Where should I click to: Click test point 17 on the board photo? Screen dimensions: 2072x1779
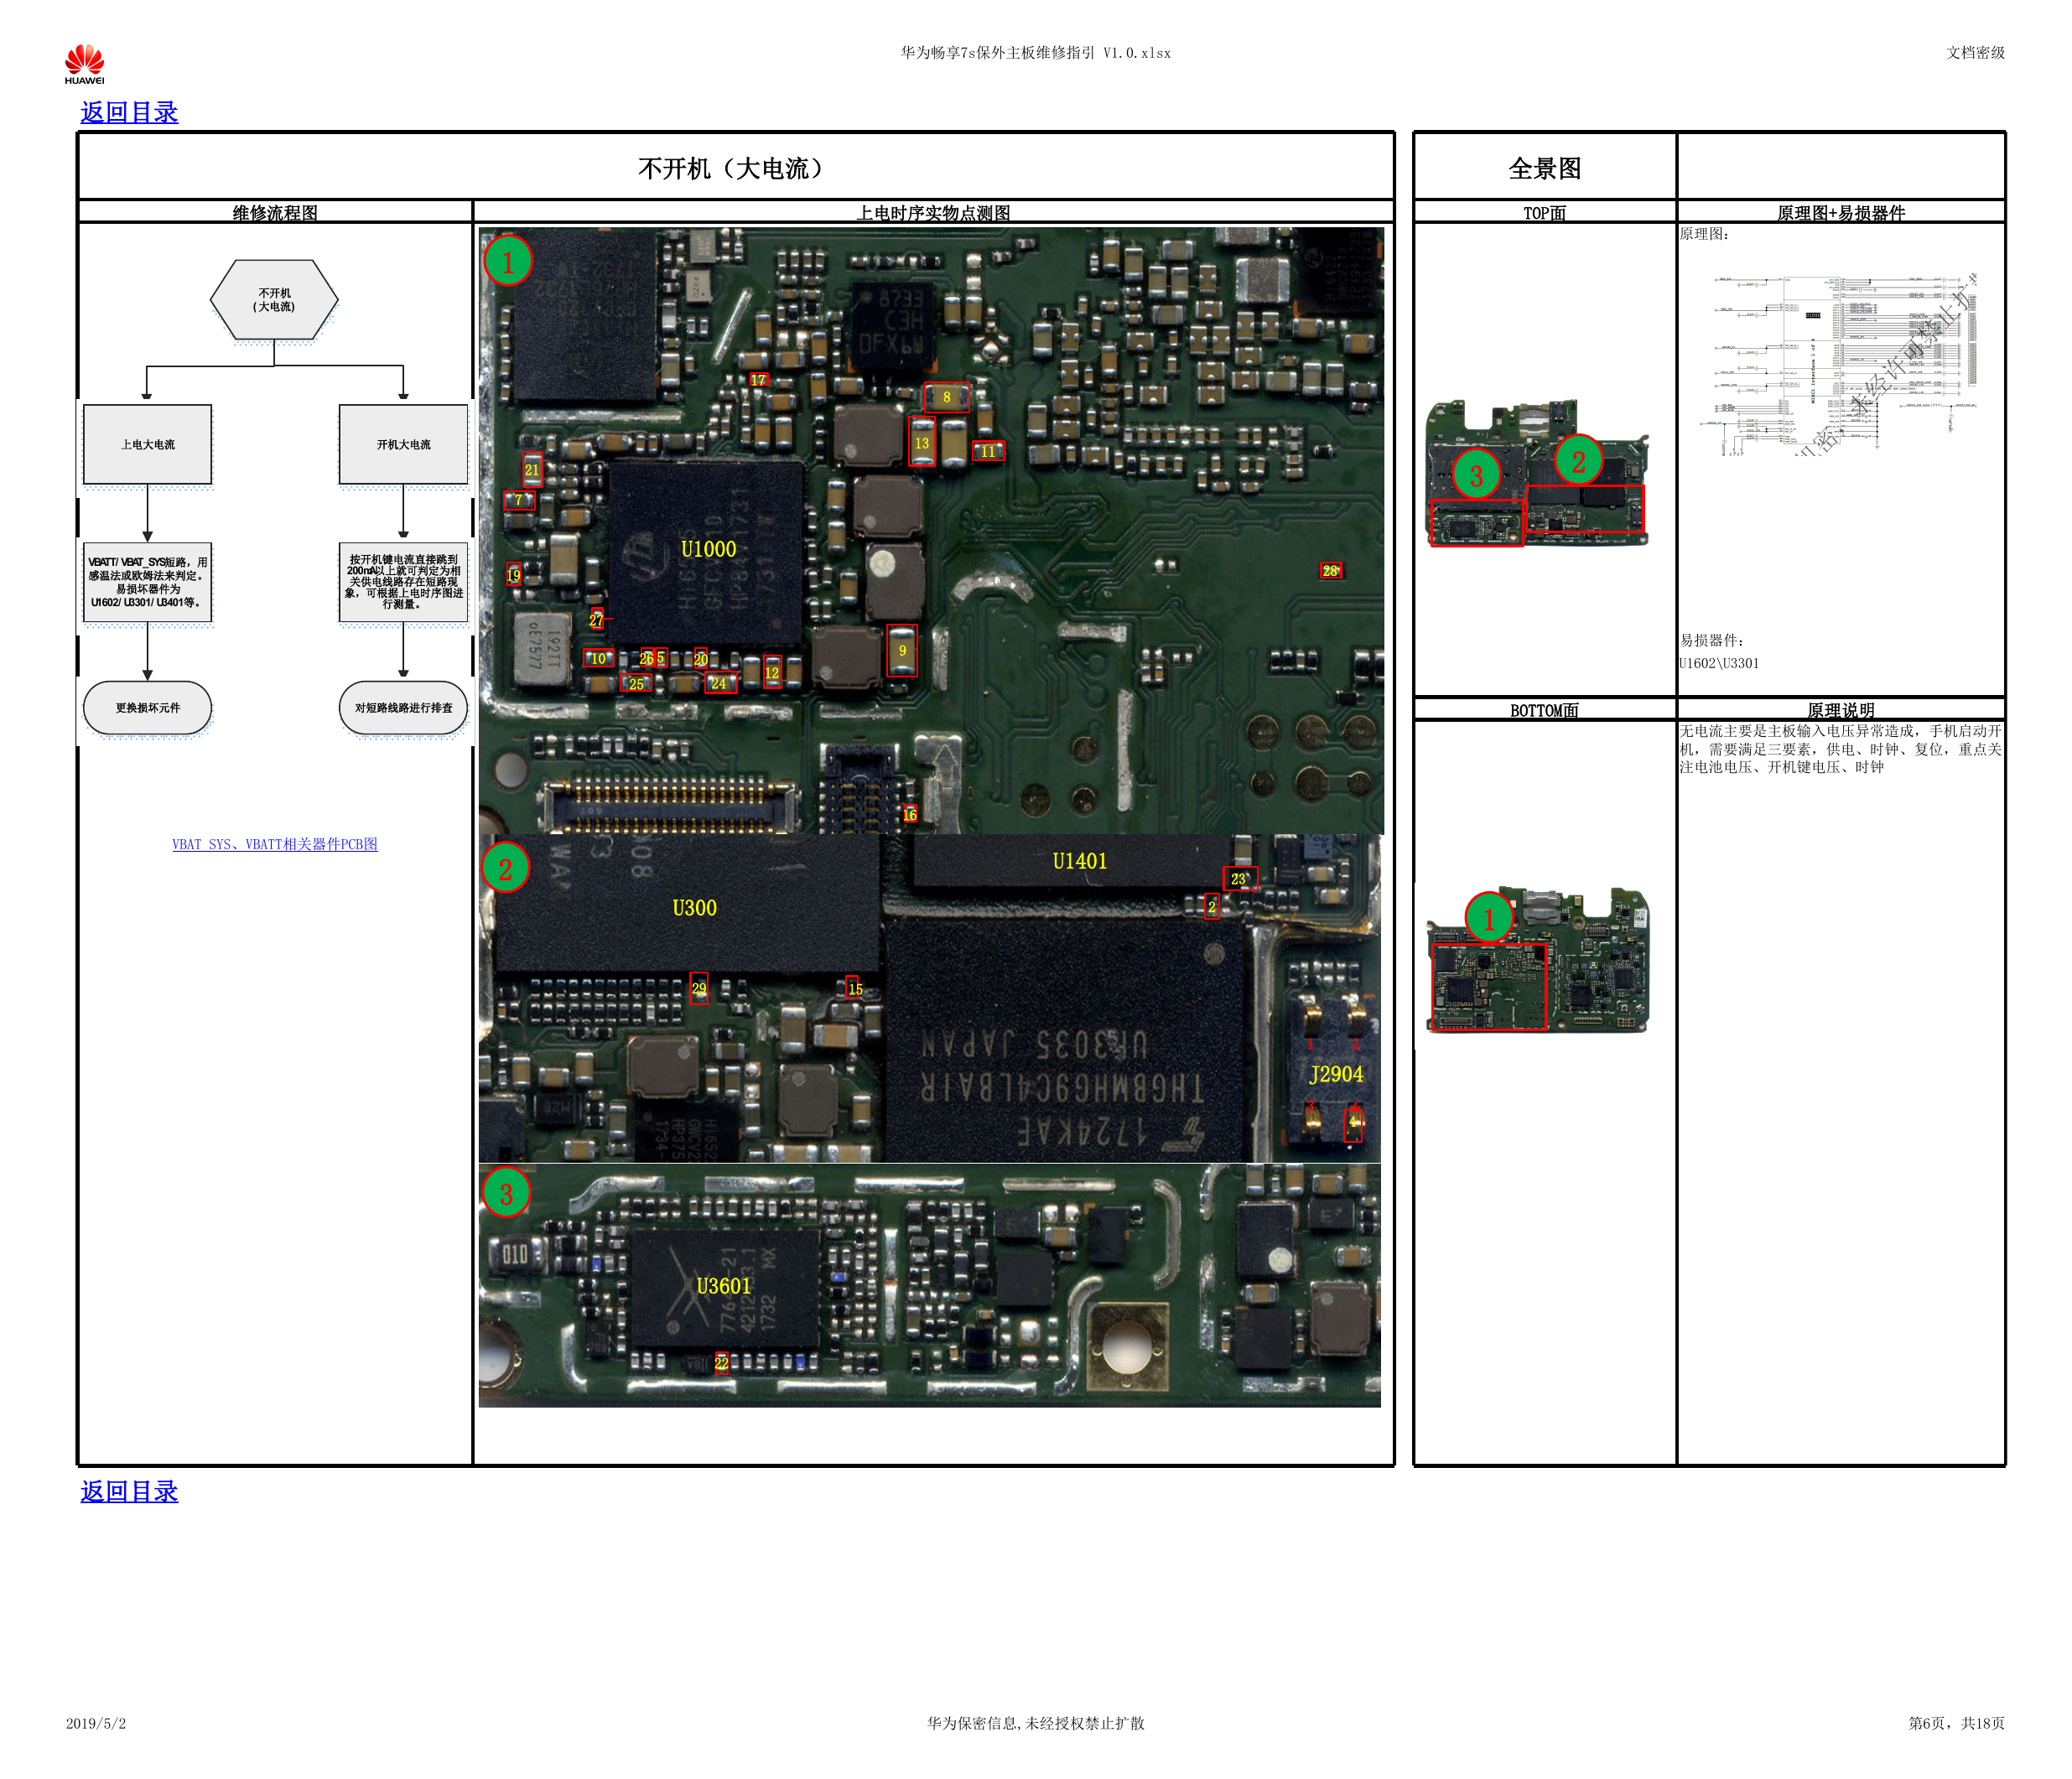[758, 380]
